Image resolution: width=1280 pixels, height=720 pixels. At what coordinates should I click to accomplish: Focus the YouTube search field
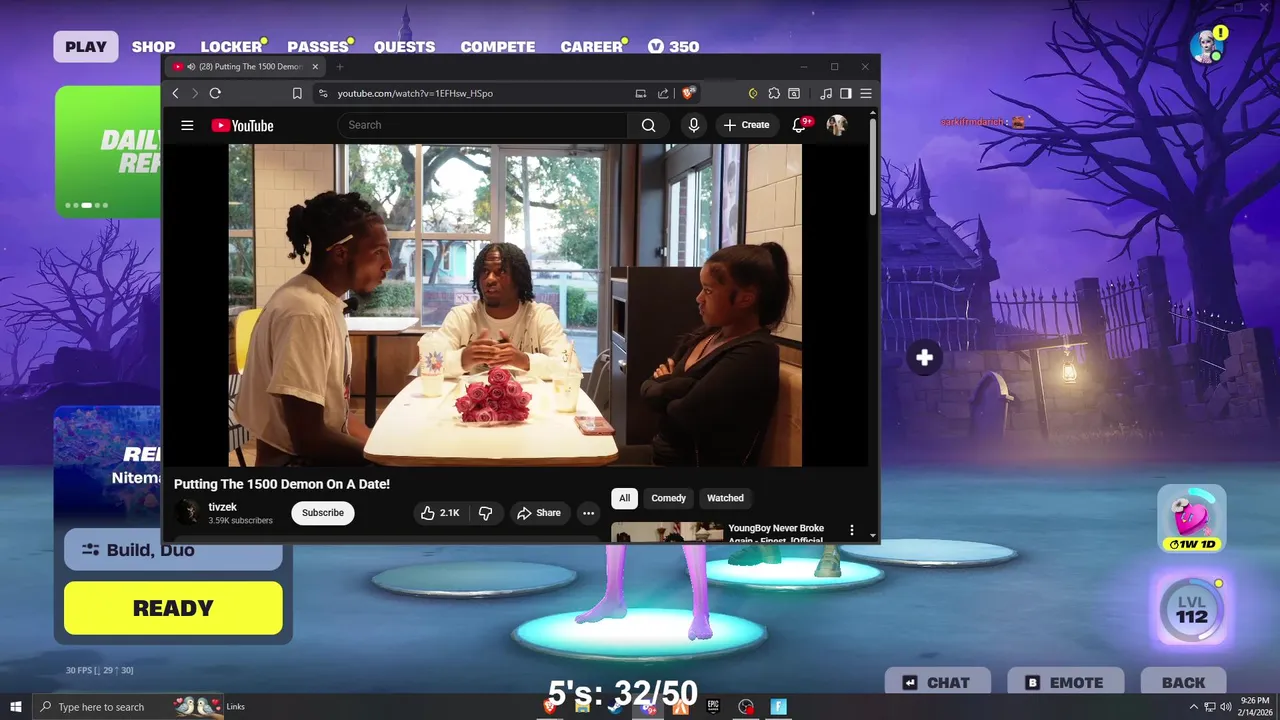click(x=482, y=125)
